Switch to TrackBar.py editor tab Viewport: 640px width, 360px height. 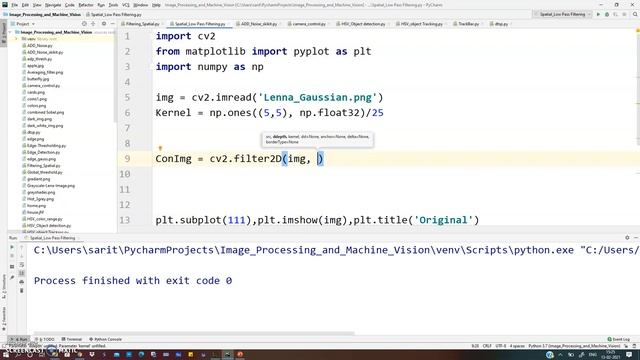coord(468,24)
